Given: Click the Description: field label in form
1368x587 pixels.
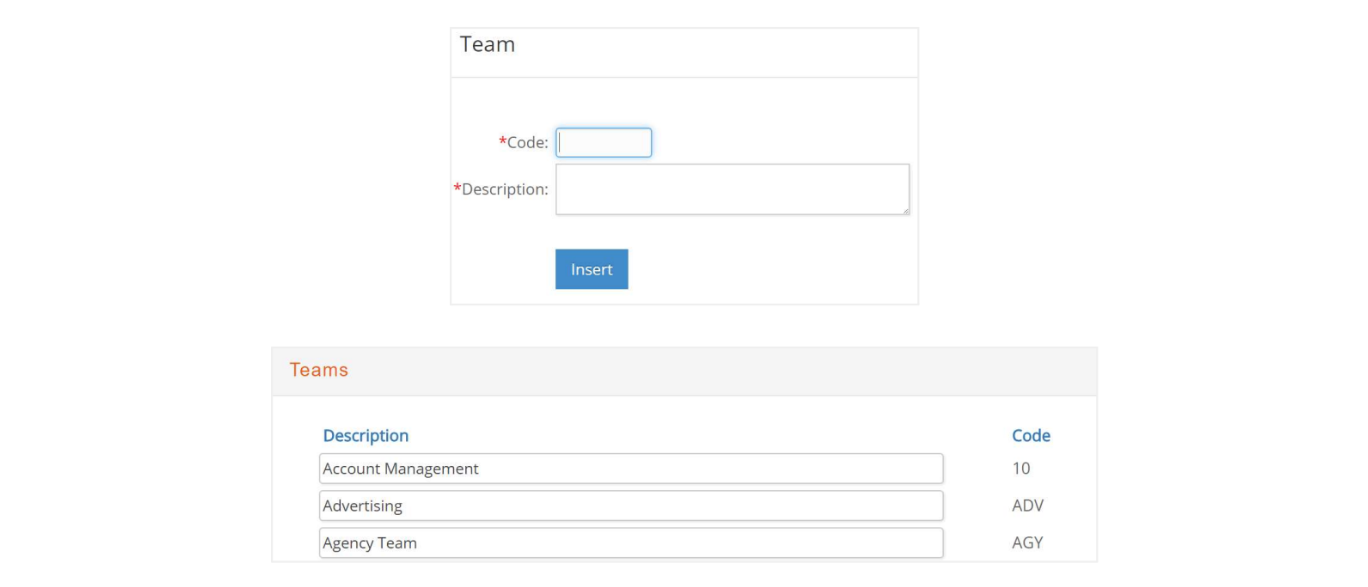Looking at the screenshot, I should click(505, 189).
